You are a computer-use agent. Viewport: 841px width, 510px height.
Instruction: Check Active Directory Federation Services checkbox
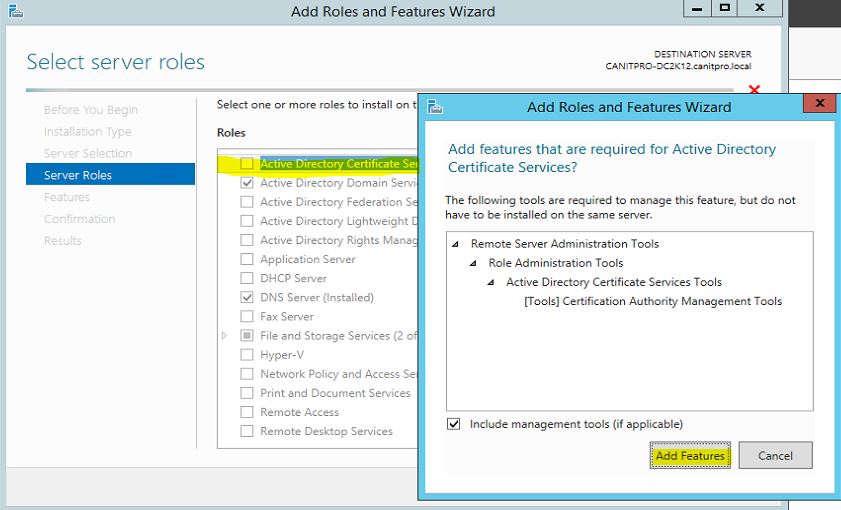(x=247, y=202)
